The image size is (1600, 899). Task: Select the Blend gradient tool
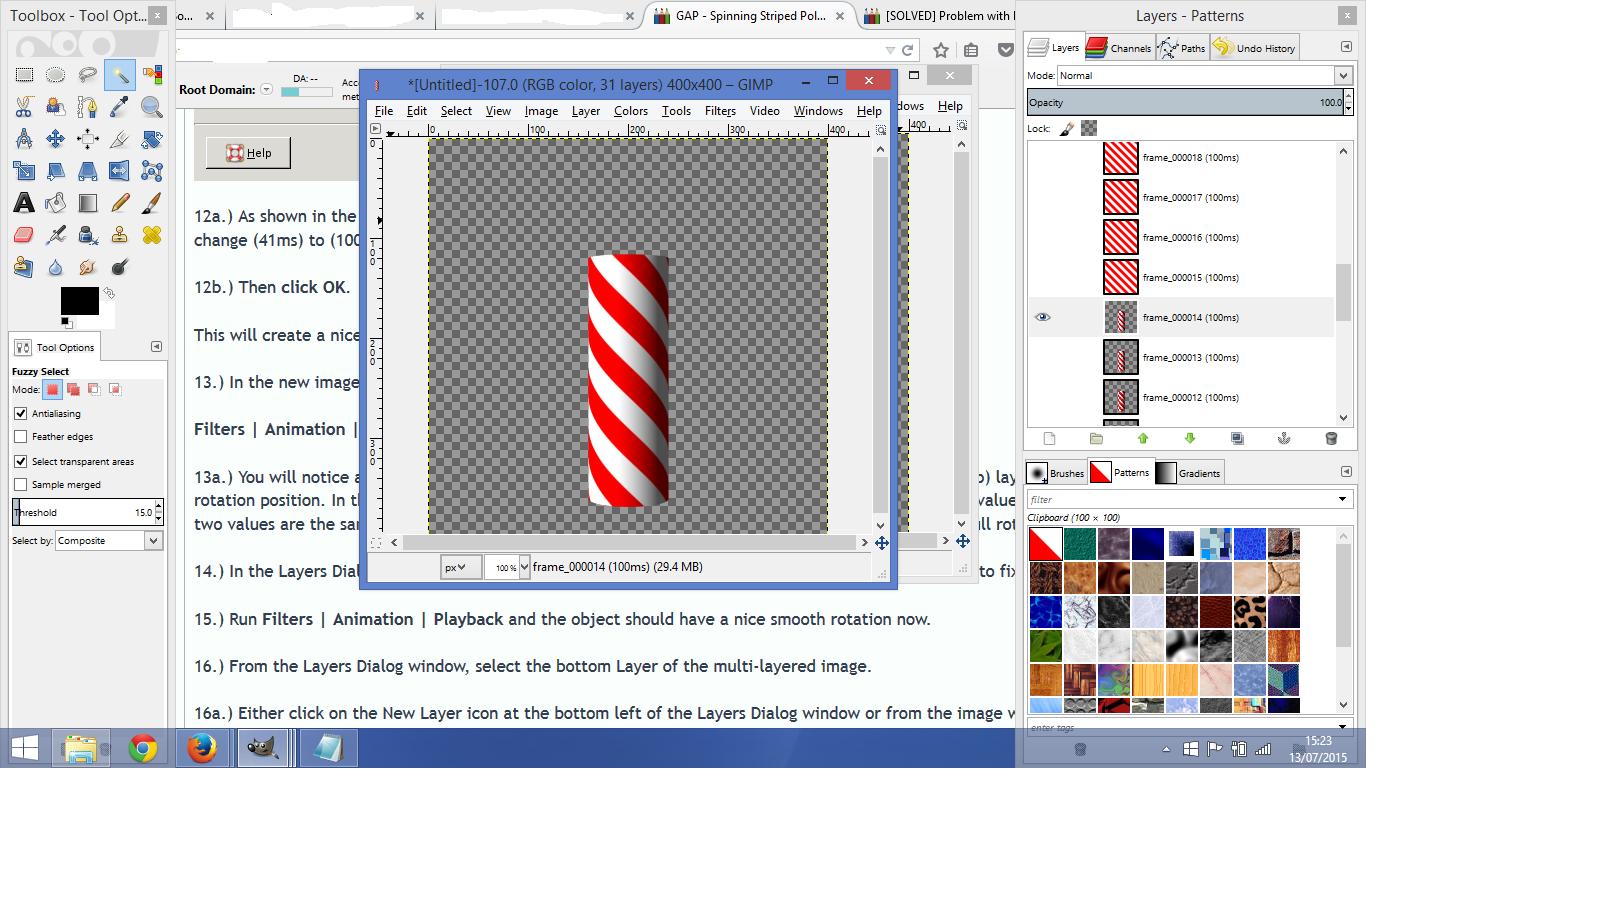88,203
